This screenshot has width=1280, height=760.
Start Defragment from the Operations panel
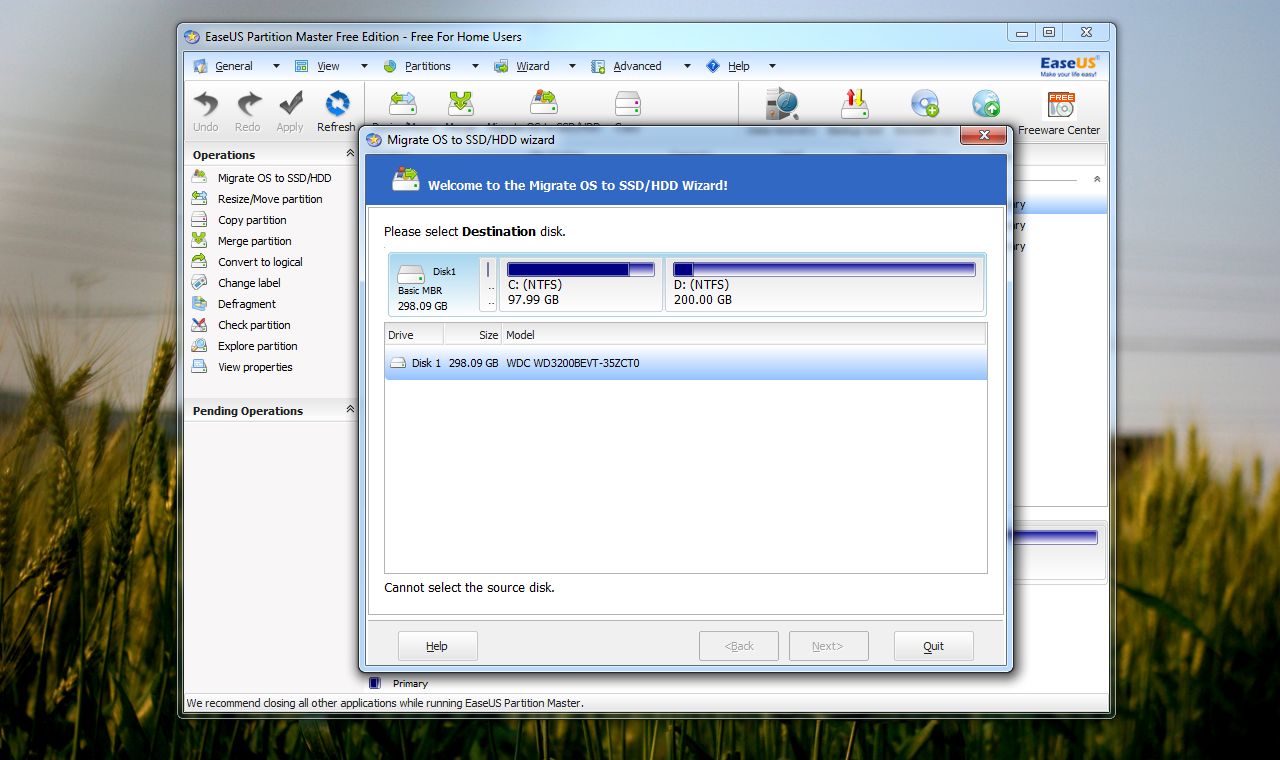click(x=247, y=304)
